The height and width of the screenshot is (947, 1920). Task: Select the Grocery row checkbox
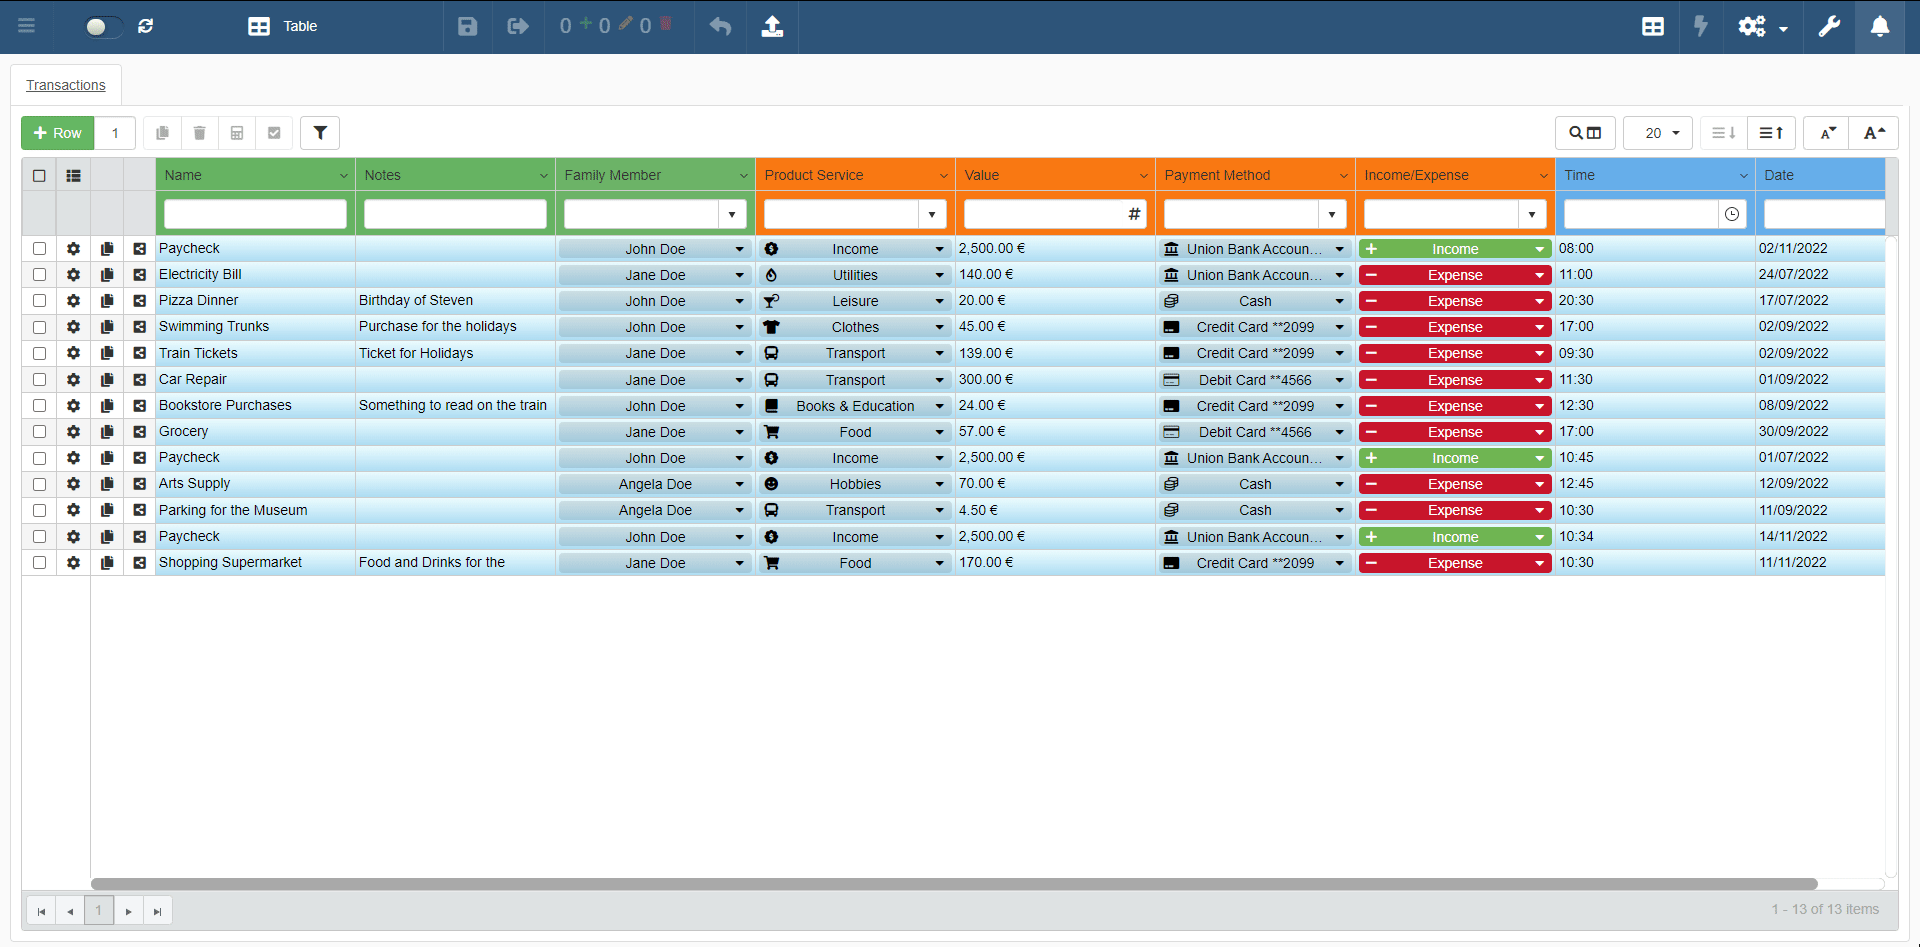click(39, 432)
